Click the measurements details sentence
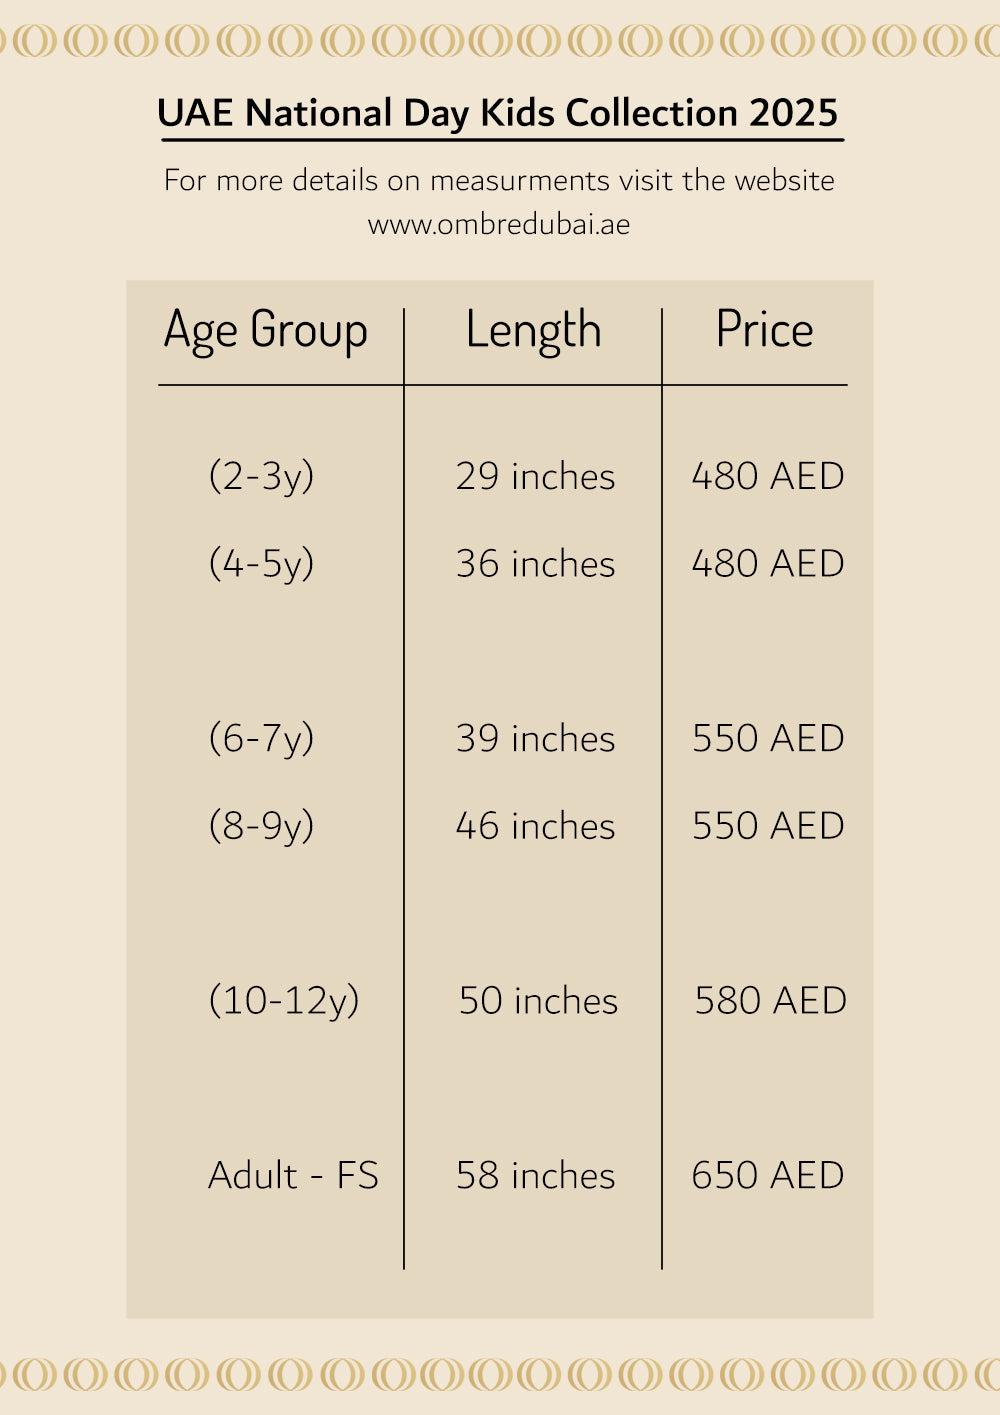 point(499,180)
